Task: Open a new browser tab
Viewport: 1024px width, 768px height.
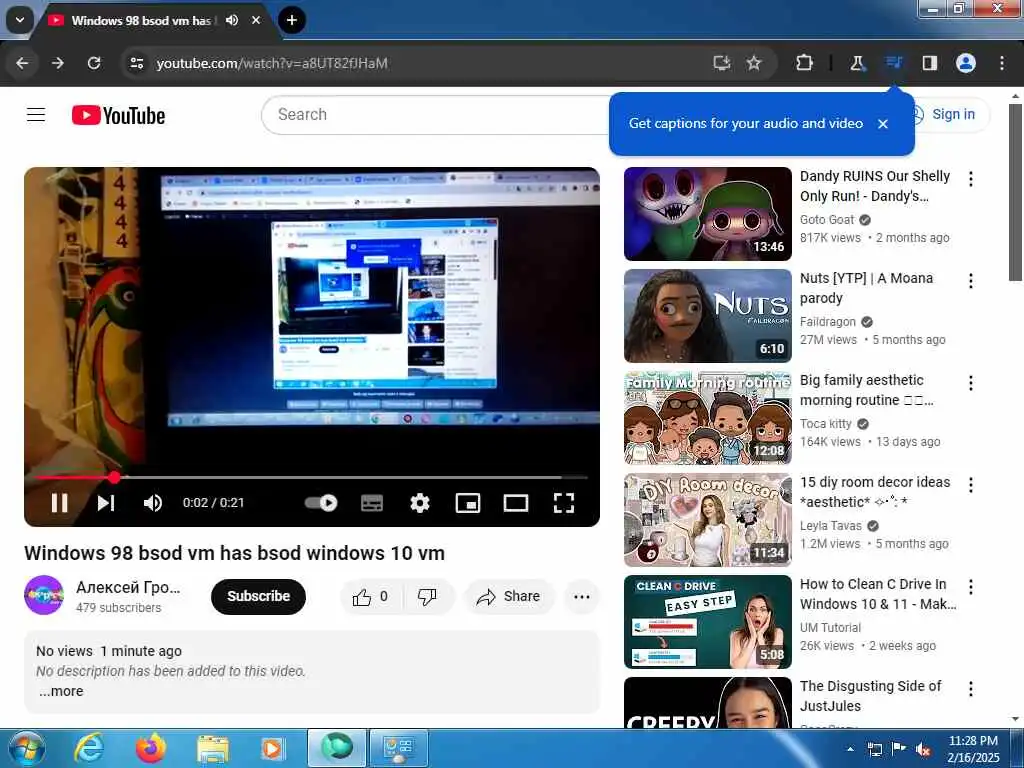Action: click(292, 20)
